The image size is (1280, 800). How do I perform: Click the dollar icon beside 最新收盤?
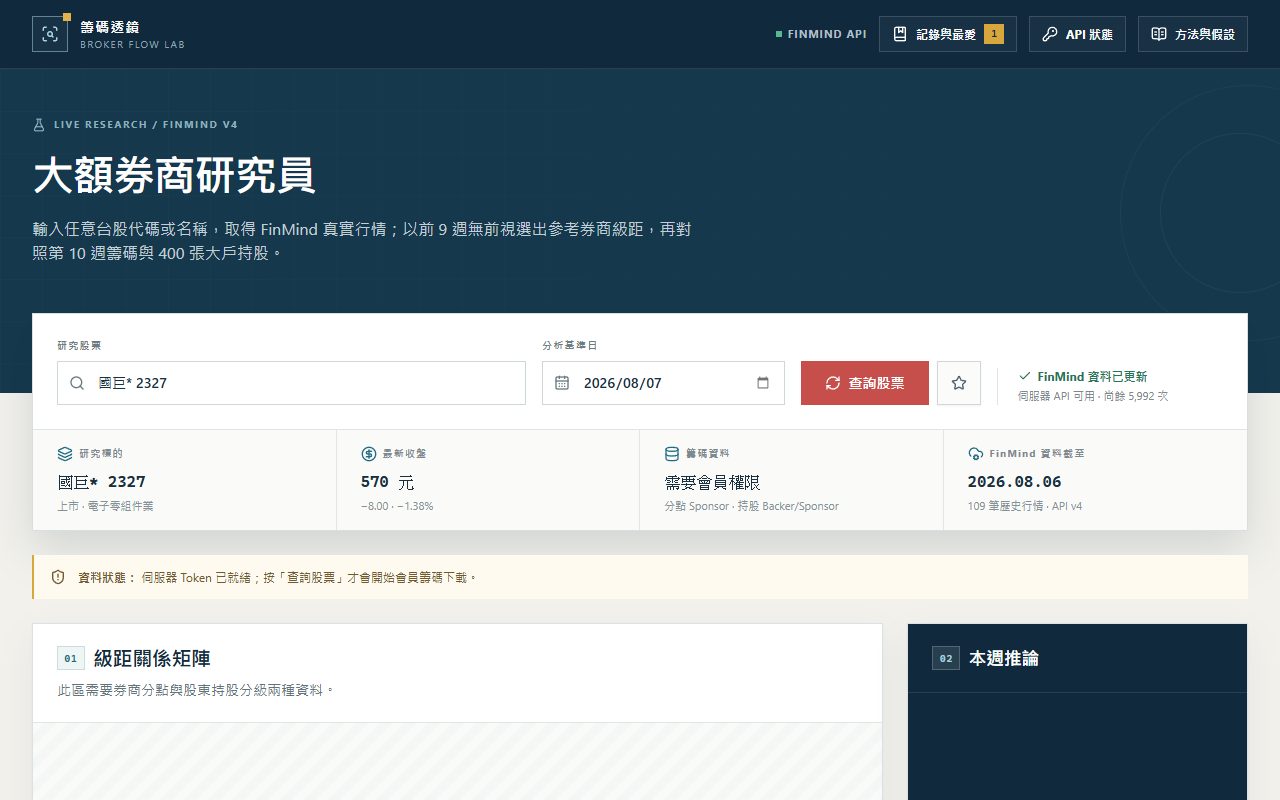coord(368,454)
